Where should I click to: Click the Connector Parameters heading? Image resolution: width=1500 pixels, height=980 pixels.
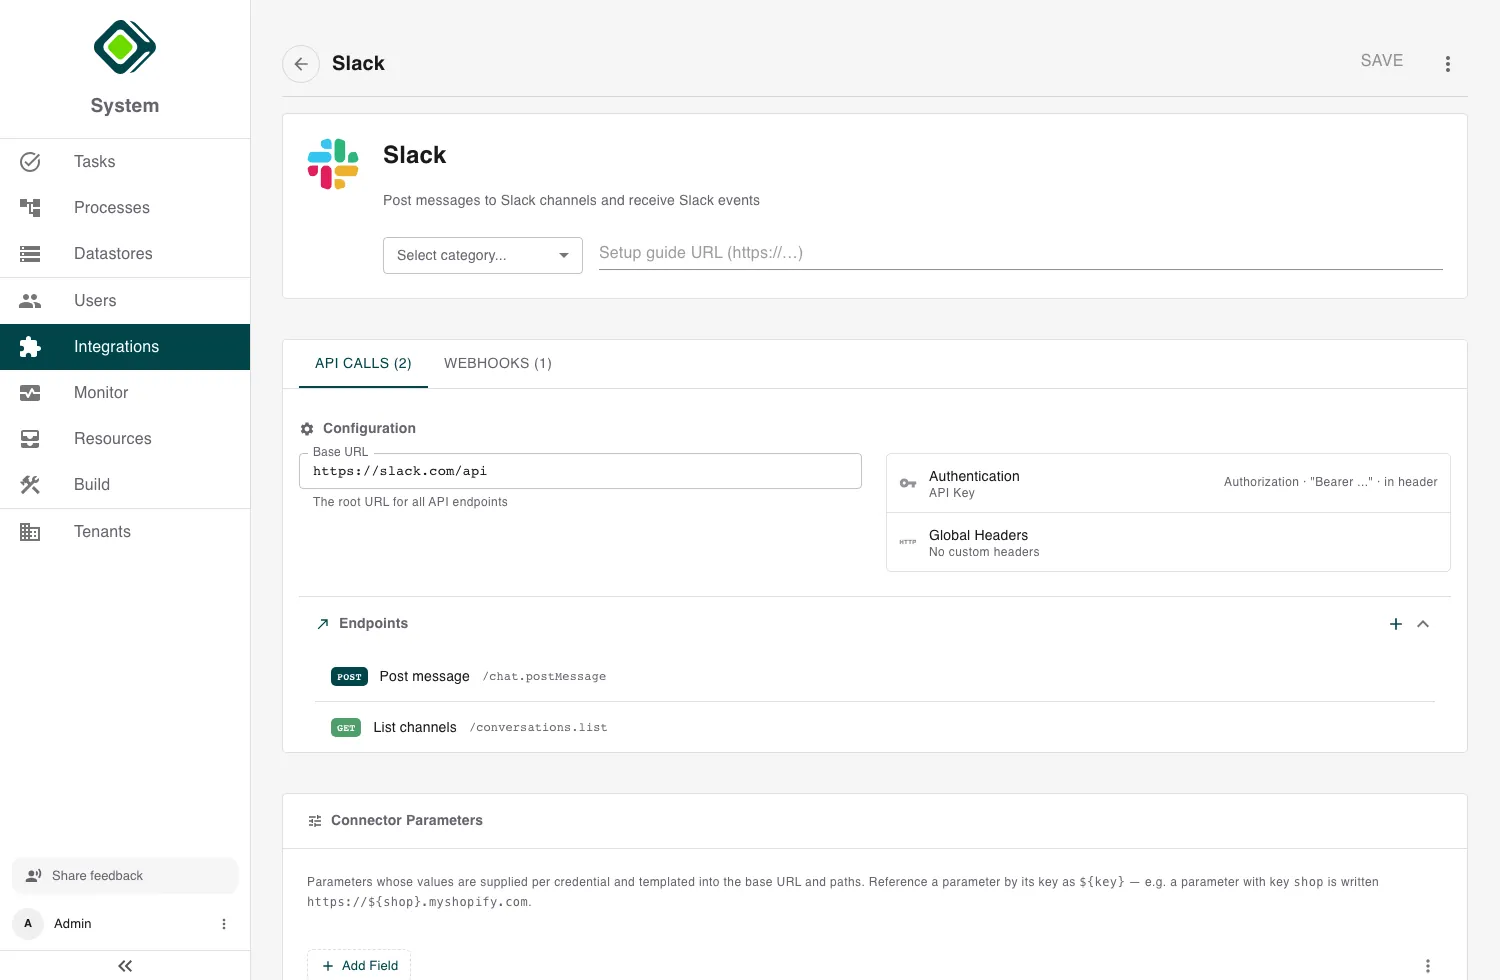(407, 821)
